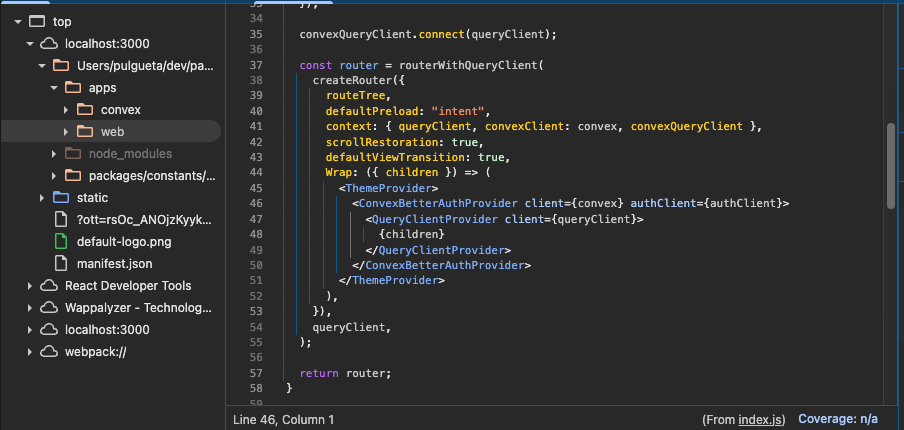
Task: Click the return router statement
Action: (345, 373)
